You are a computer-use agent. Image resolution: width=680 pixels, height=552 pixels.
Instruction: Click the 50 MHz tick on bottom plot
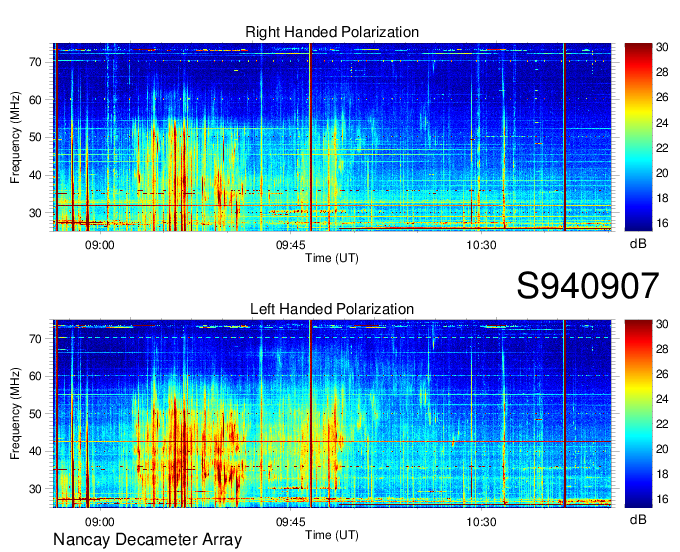[x=36, y=414]
